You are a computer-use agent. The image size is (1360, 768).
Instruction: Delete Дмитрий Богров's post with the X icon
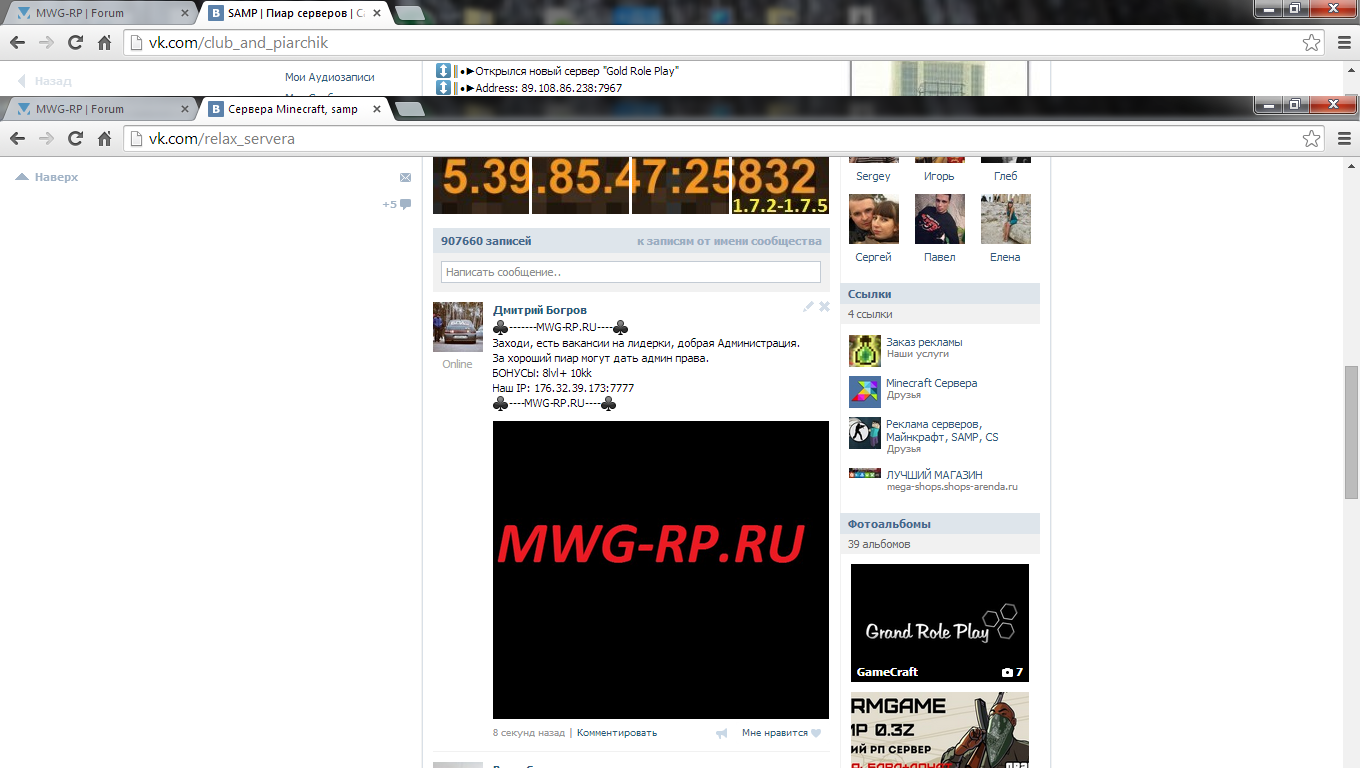(824, 307)
